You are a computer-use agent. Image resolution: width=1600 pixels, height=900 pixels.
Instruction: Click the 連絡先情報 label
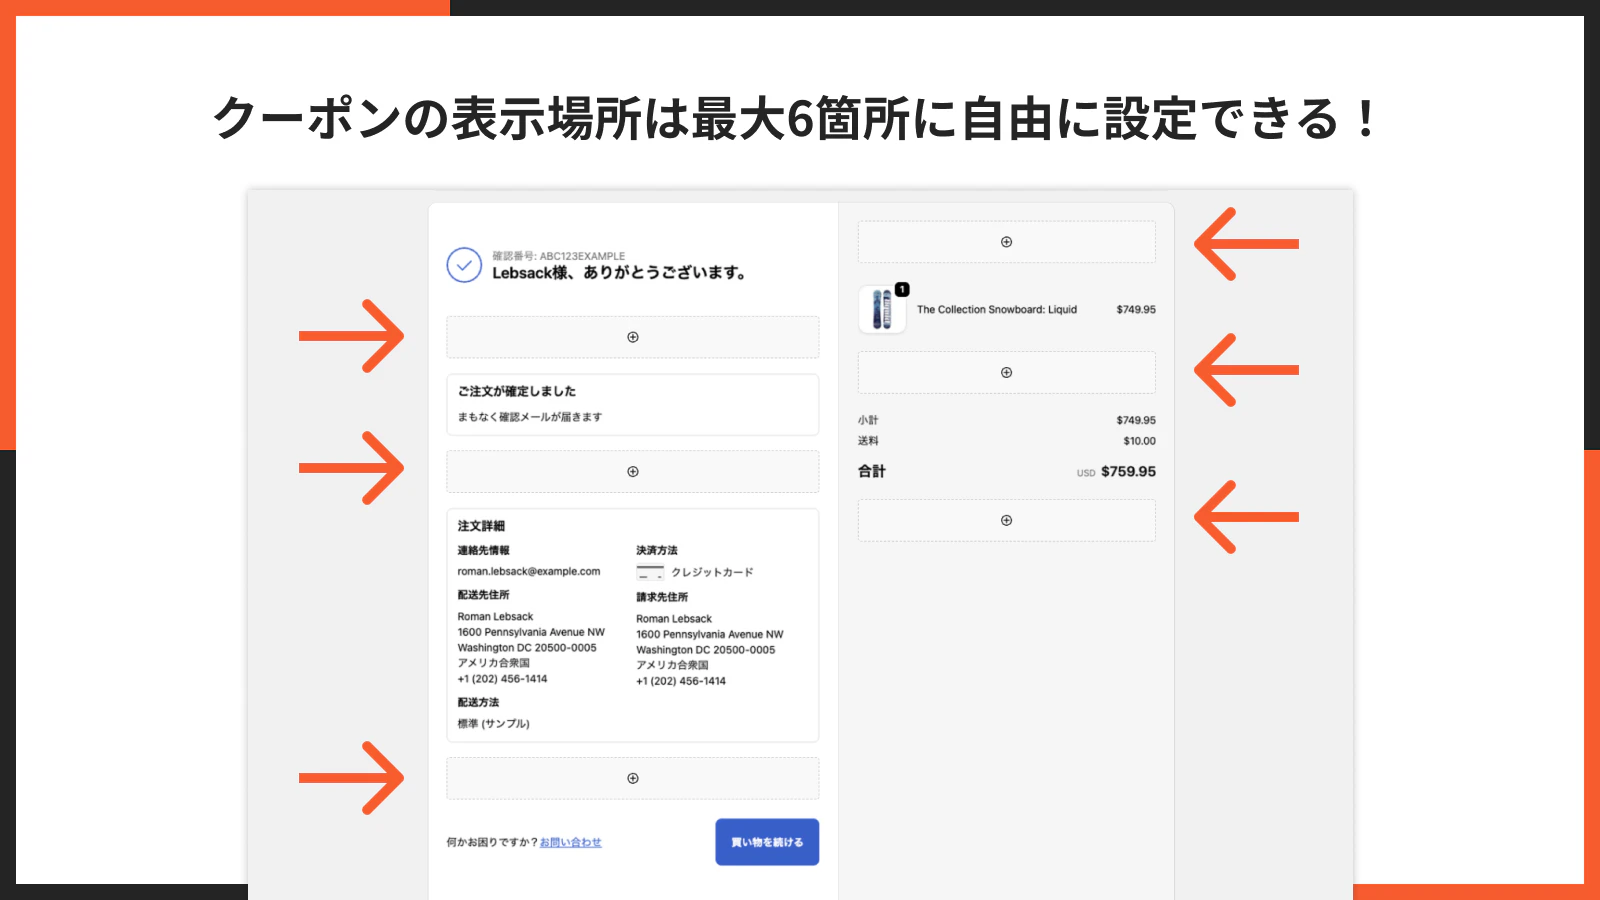tap(484, 550)
